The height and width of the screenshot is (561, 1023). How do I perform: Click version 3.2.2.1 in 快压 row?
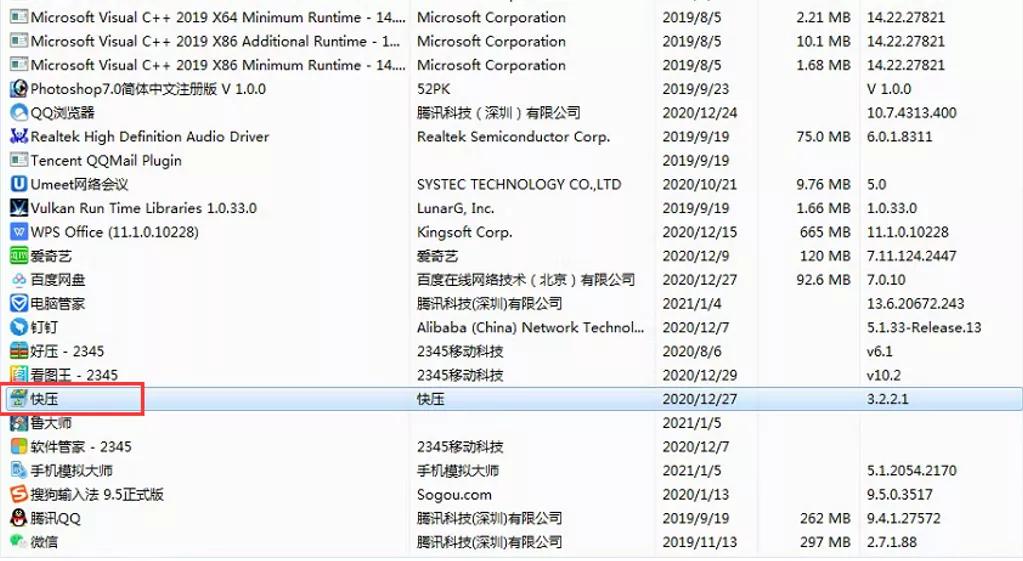click(887, 399)
